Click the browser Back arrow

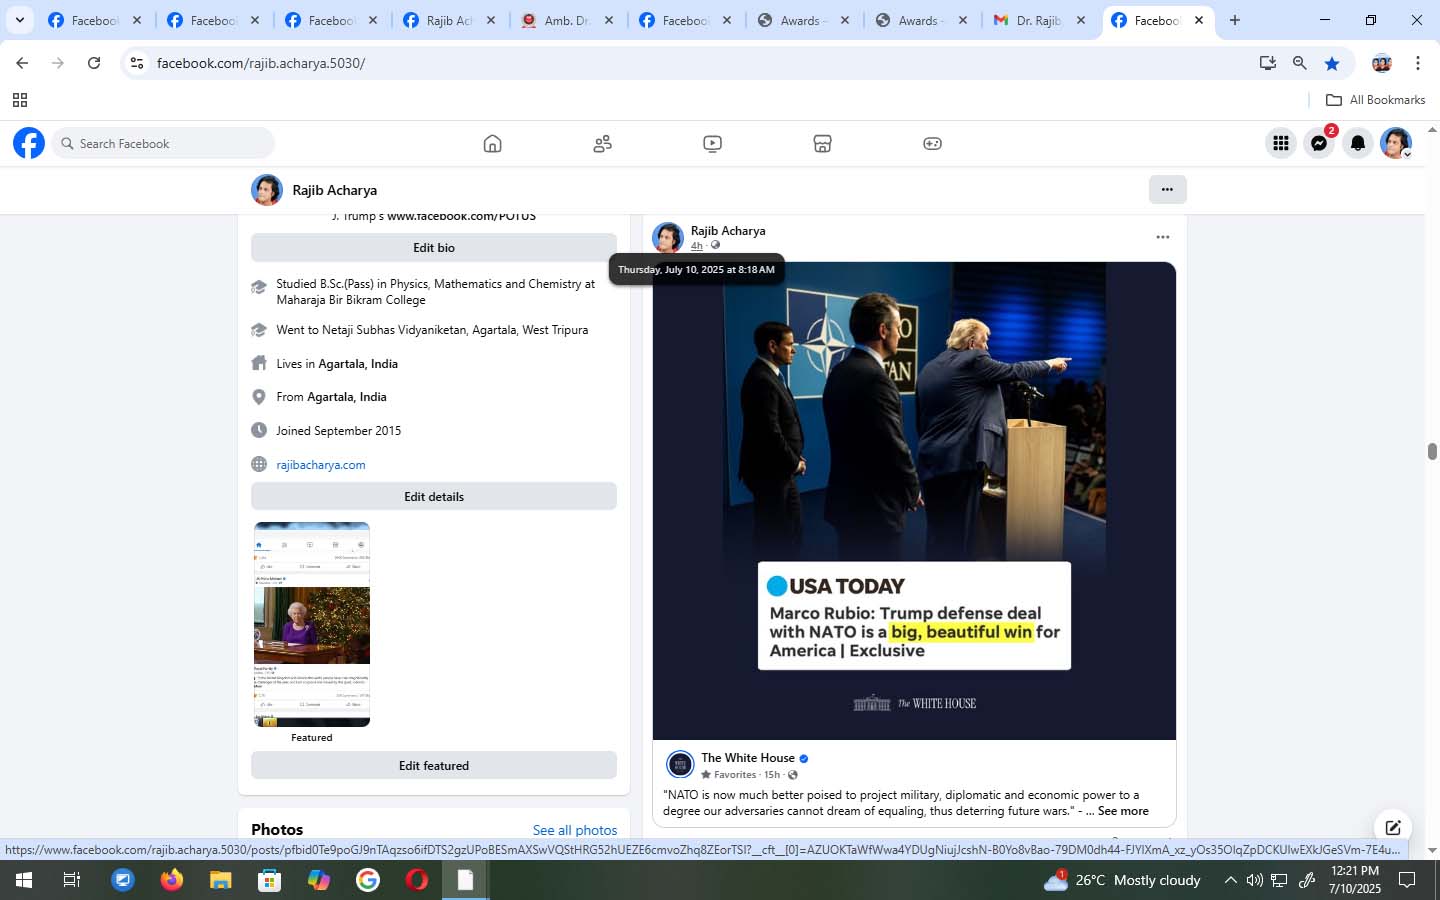[22, 63]
